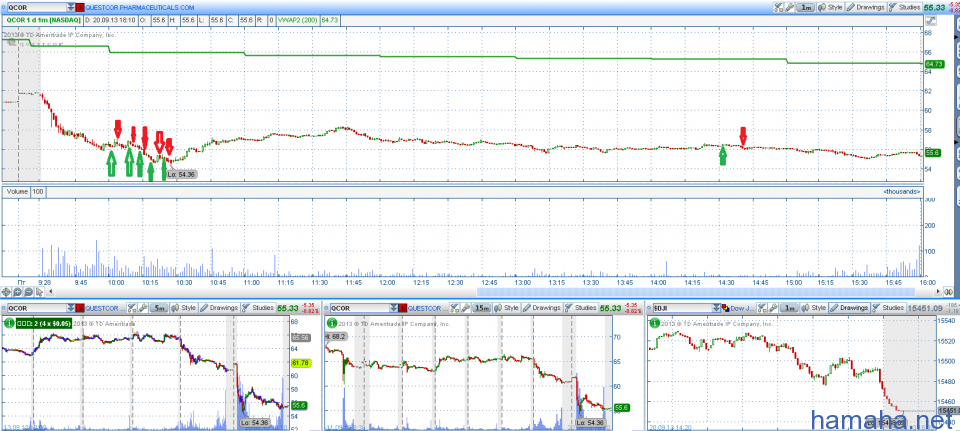Expand the symbol dropdown on the 15m chart

point(393,308)
